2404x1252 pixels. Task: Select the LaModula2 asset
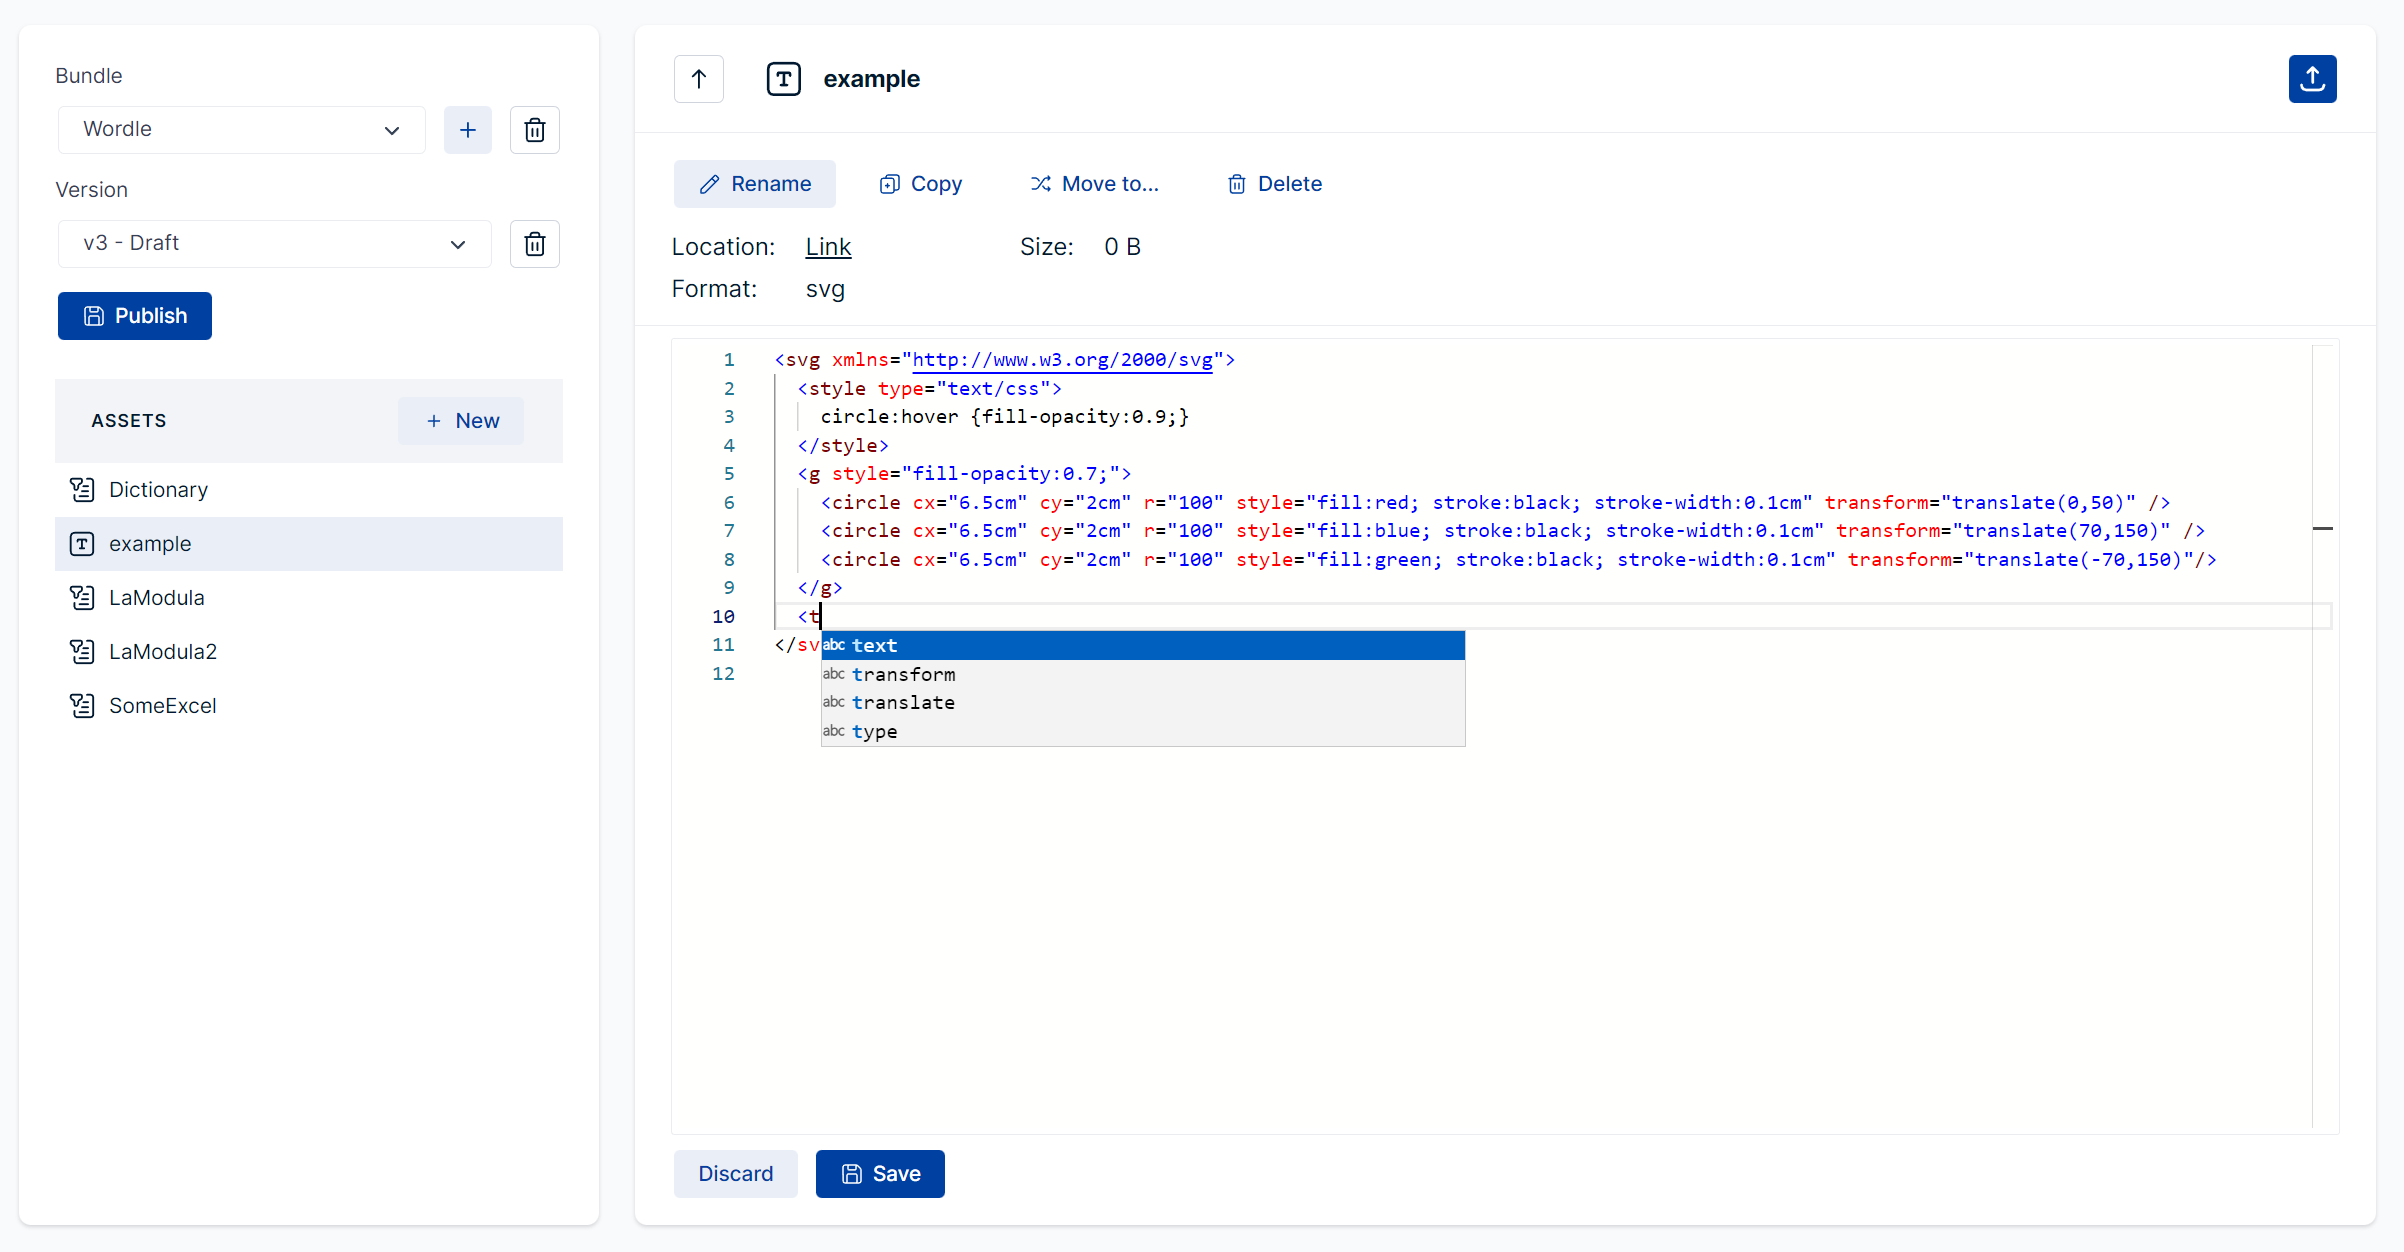pos(163,652)
